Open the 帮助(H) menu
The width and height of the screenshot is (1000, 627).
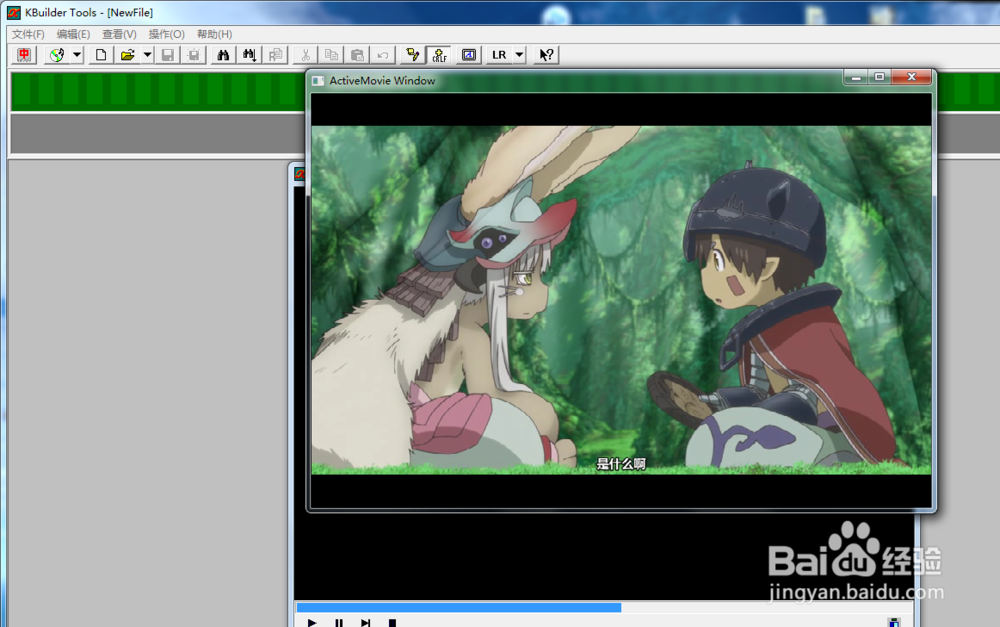[x=214, y=34]
